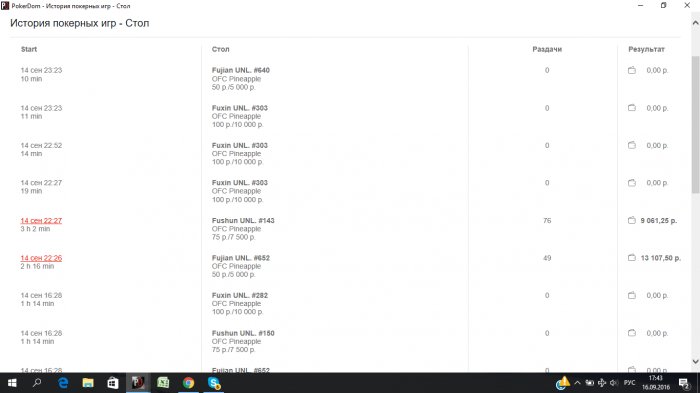Open Microsoft Edge from the taskbar

click(x=63, y=383)
